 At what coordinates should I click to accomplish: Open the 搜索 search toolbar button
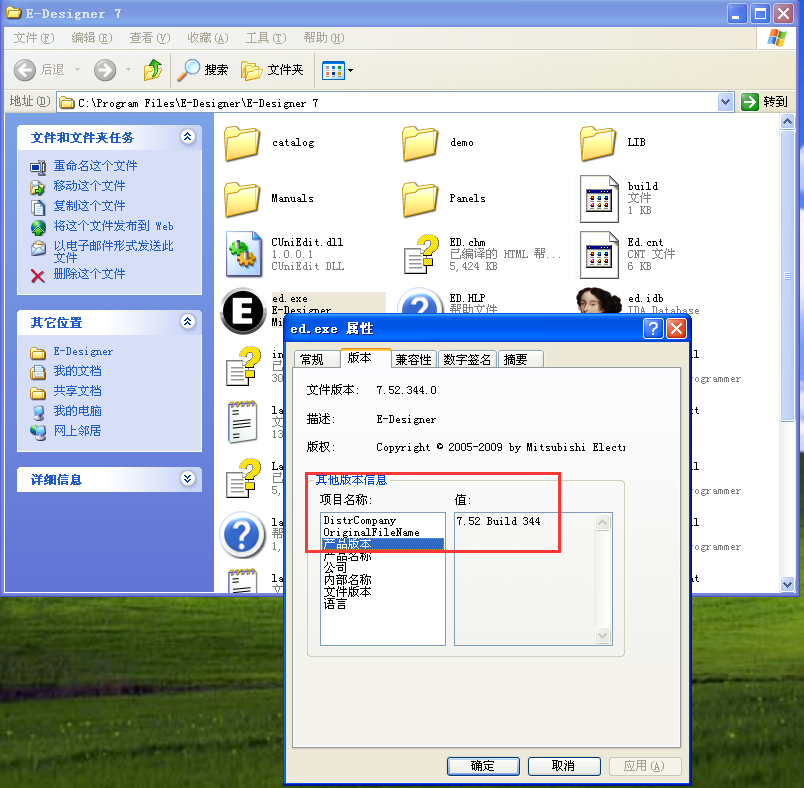[x=203, y=70]
